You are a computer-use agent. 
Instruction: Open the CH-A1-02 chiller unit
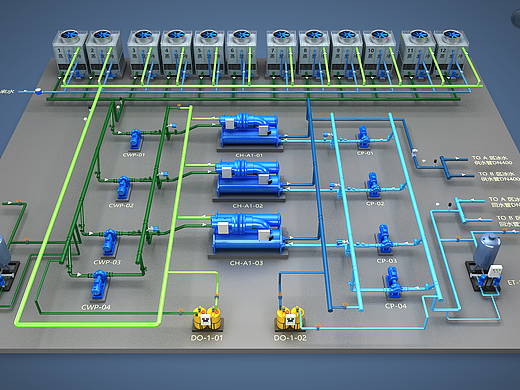[x=249, y=180]
